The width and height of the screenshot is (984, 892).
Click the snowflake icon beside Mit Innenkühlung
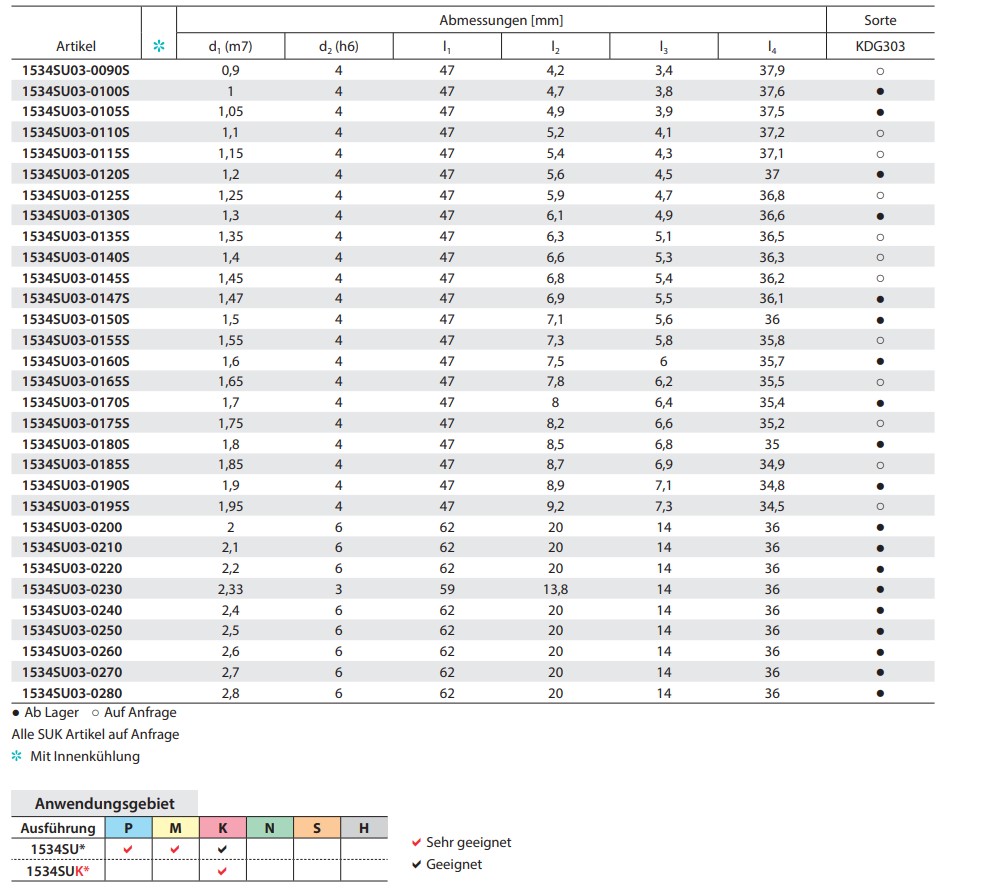[16, 756]
